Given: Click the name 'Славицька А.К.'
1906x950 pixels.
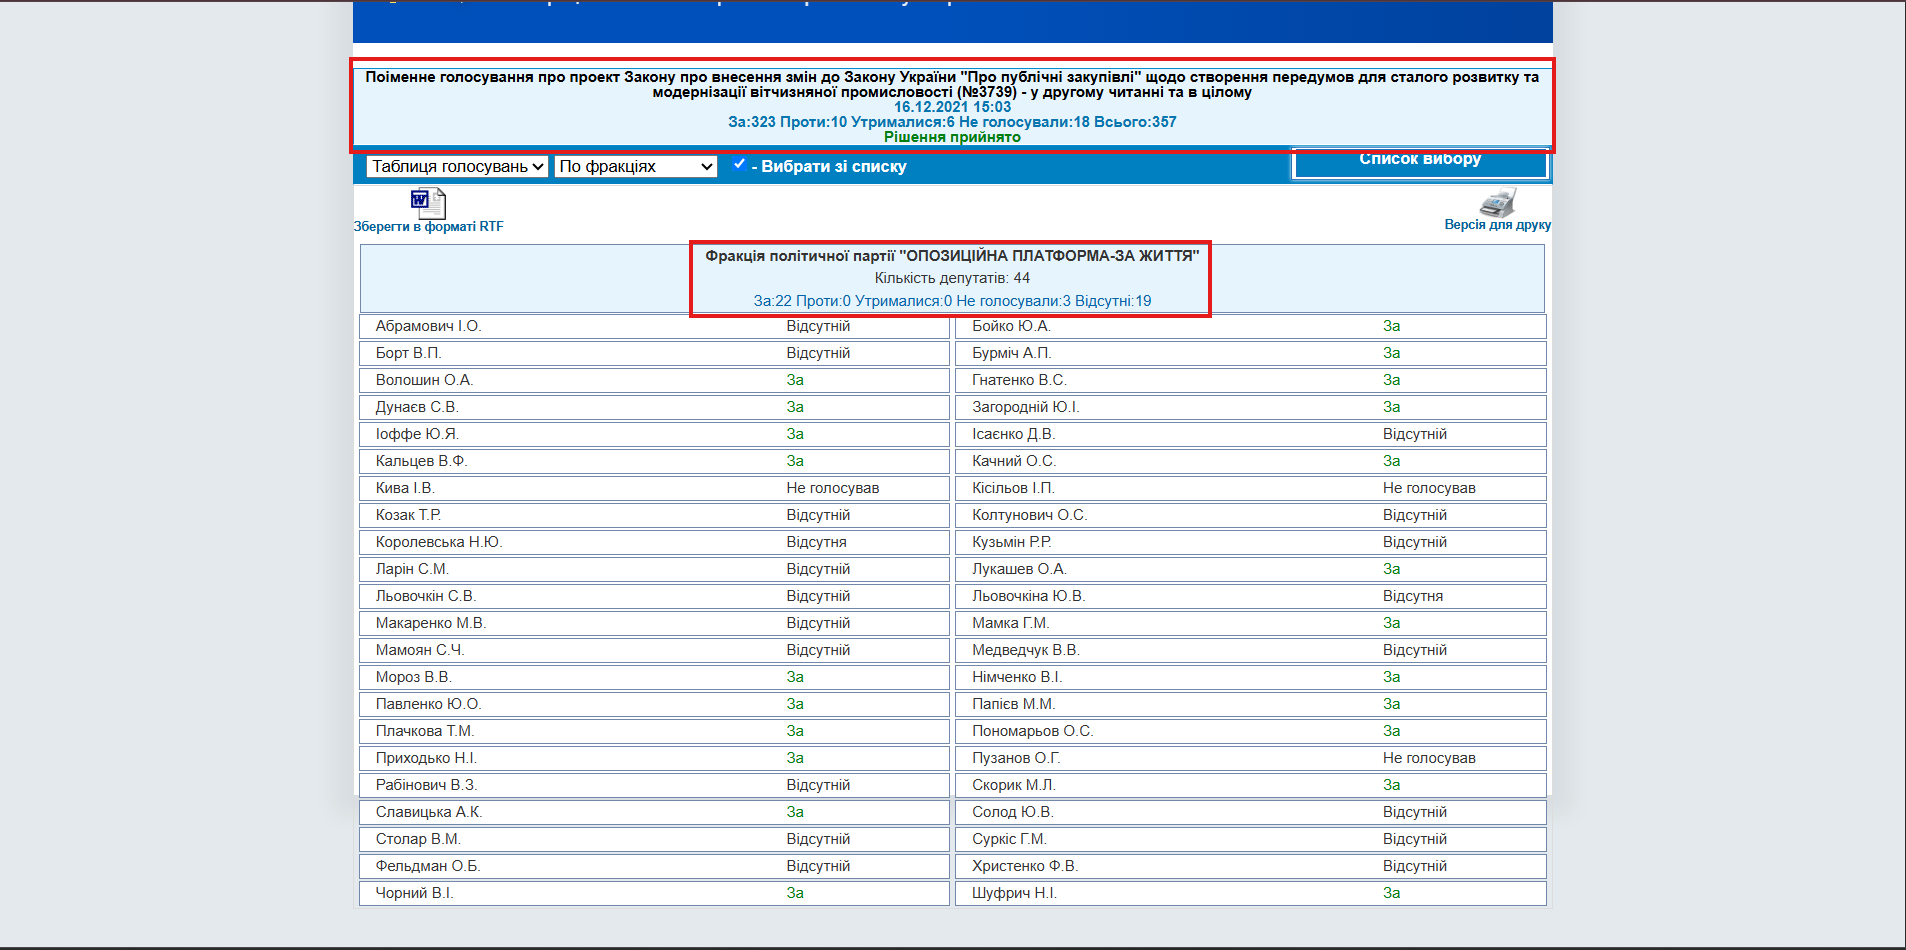Looking at the screenshot, I should click(x=429, y=812).
